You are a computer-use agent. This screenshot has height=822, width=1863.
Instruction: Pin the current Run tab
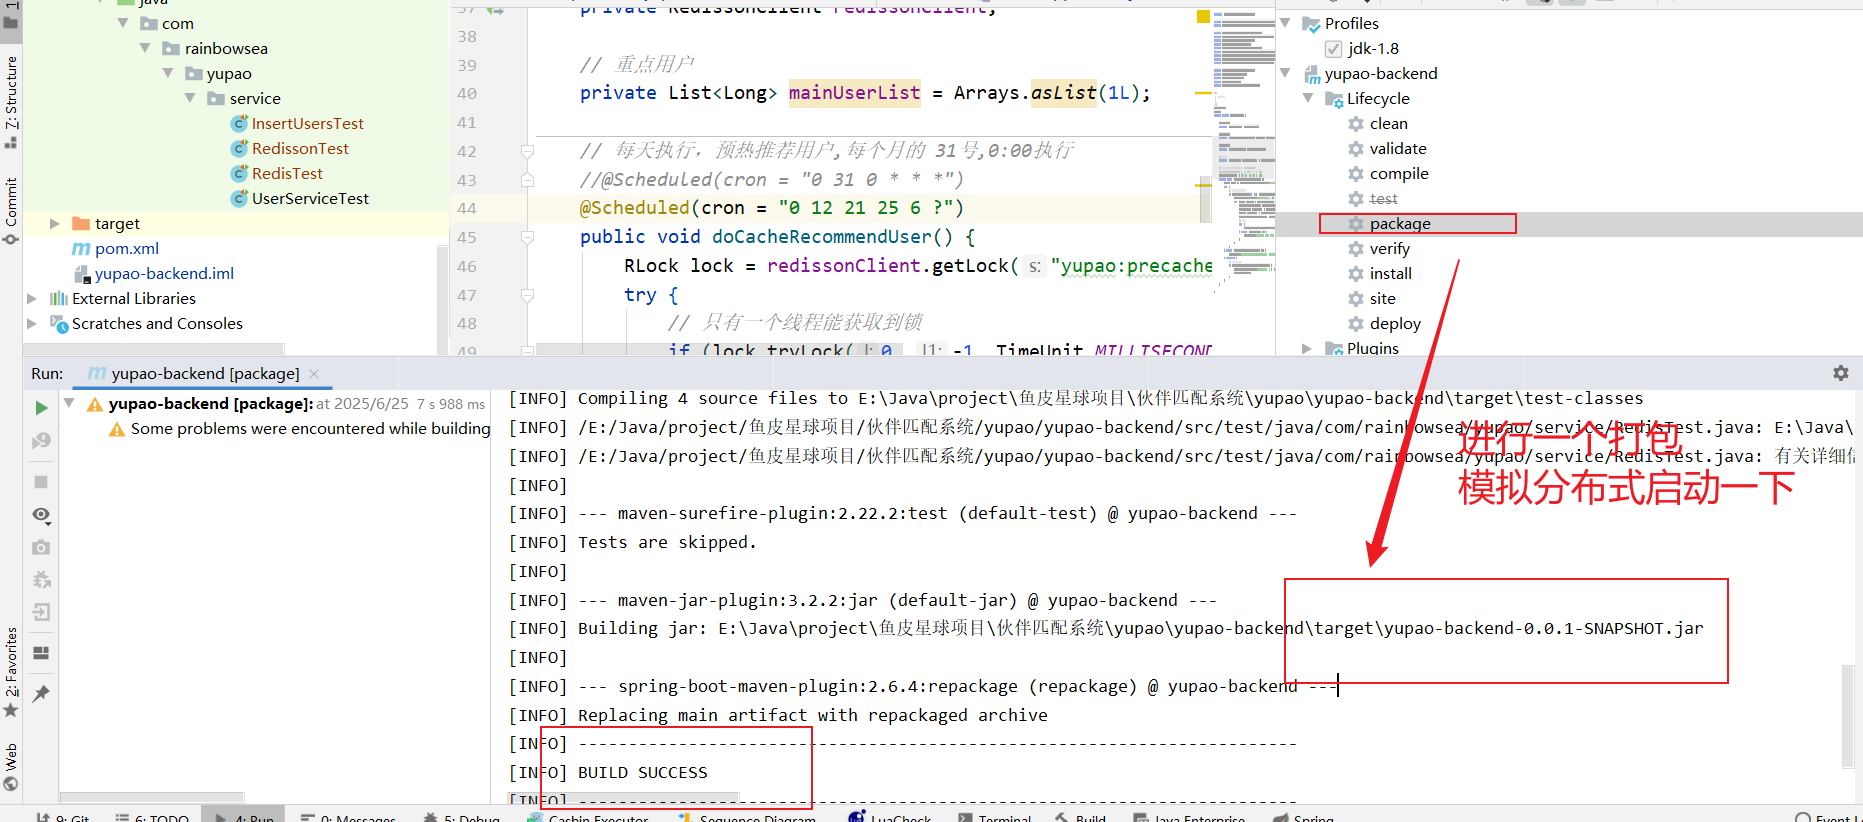click(41, 693)
